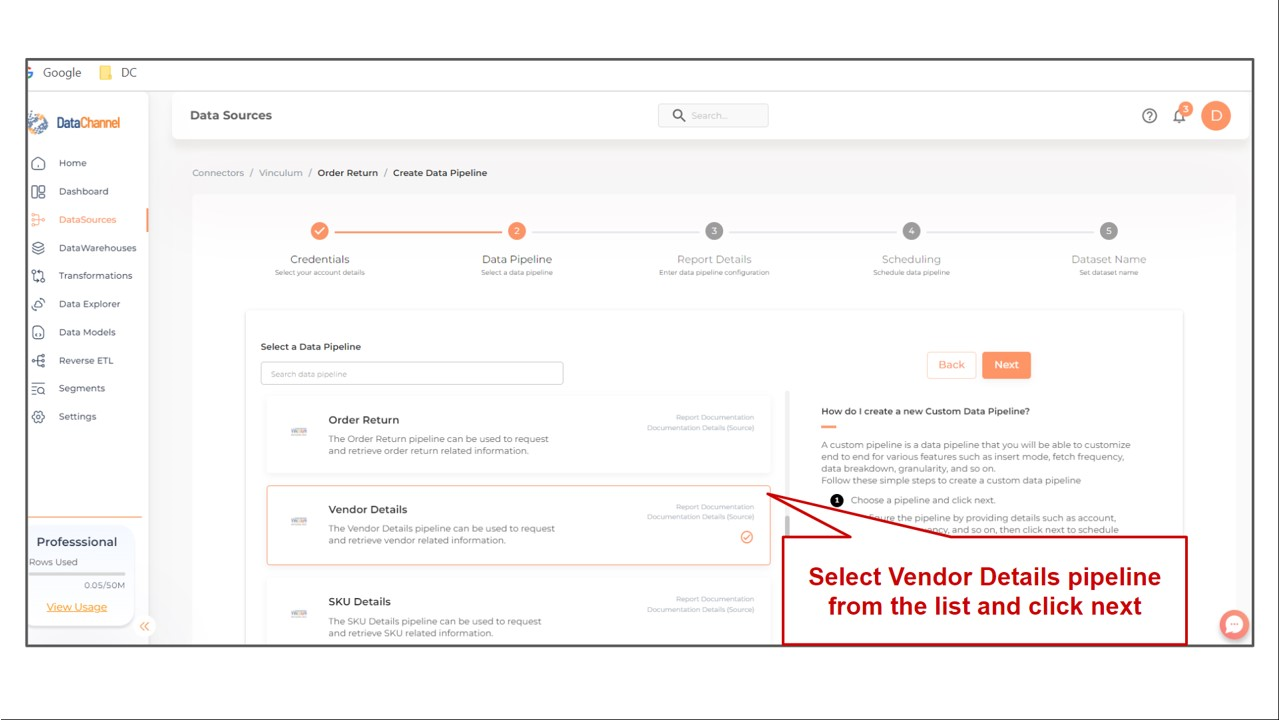This screenshot has height=720, width=1280.
Task: Open the Transformations sidebar icon
Action: [x=38, y=276]
